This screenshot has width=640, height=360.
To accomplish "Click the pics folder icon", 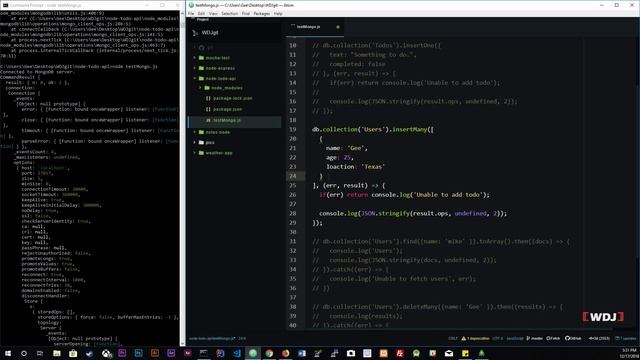I will tap(201, 142).
